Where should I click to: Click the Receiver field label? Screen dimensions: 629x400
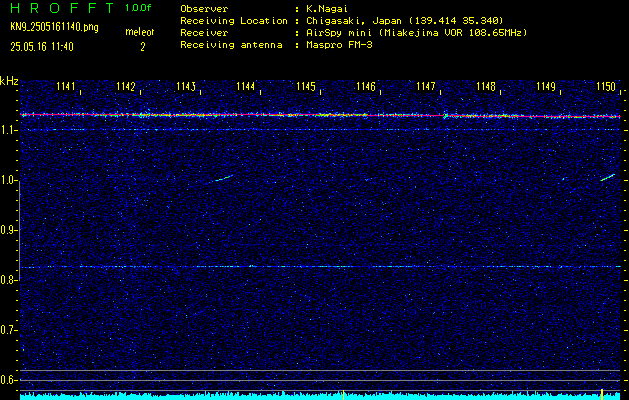[204, 33]
